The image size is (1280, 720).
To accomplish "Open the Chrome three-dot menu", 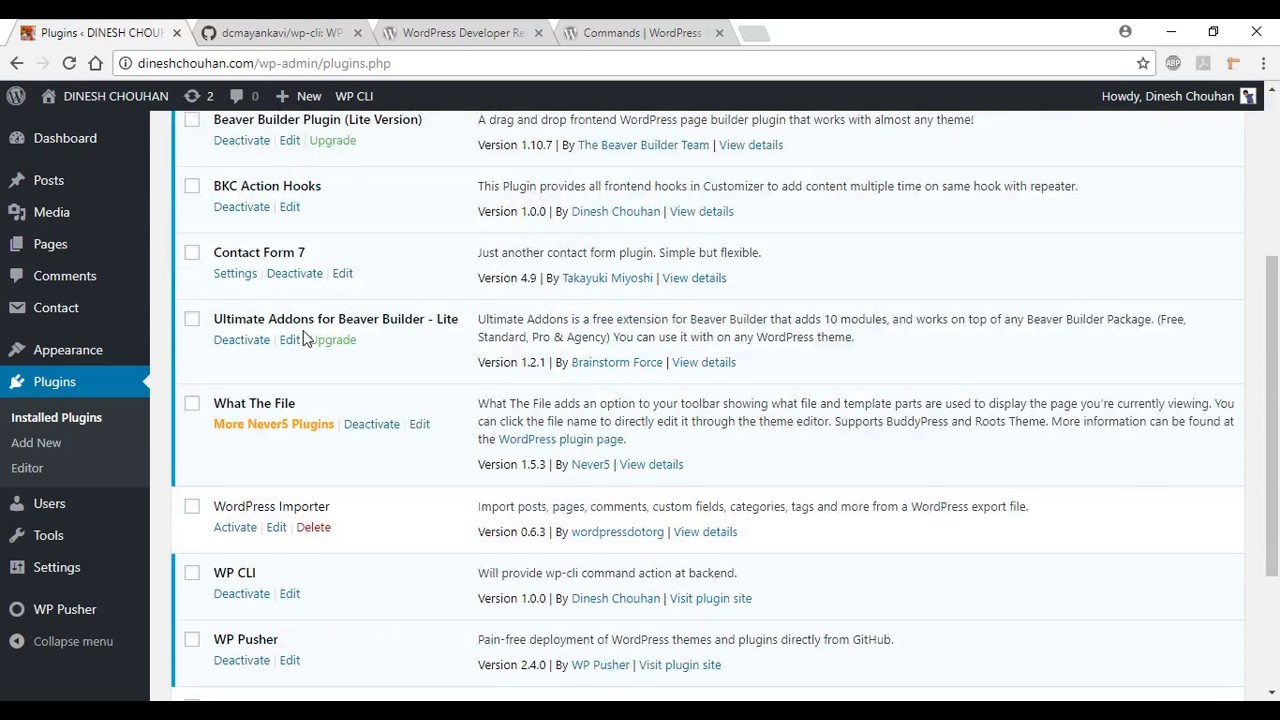I will point(1263,63).
